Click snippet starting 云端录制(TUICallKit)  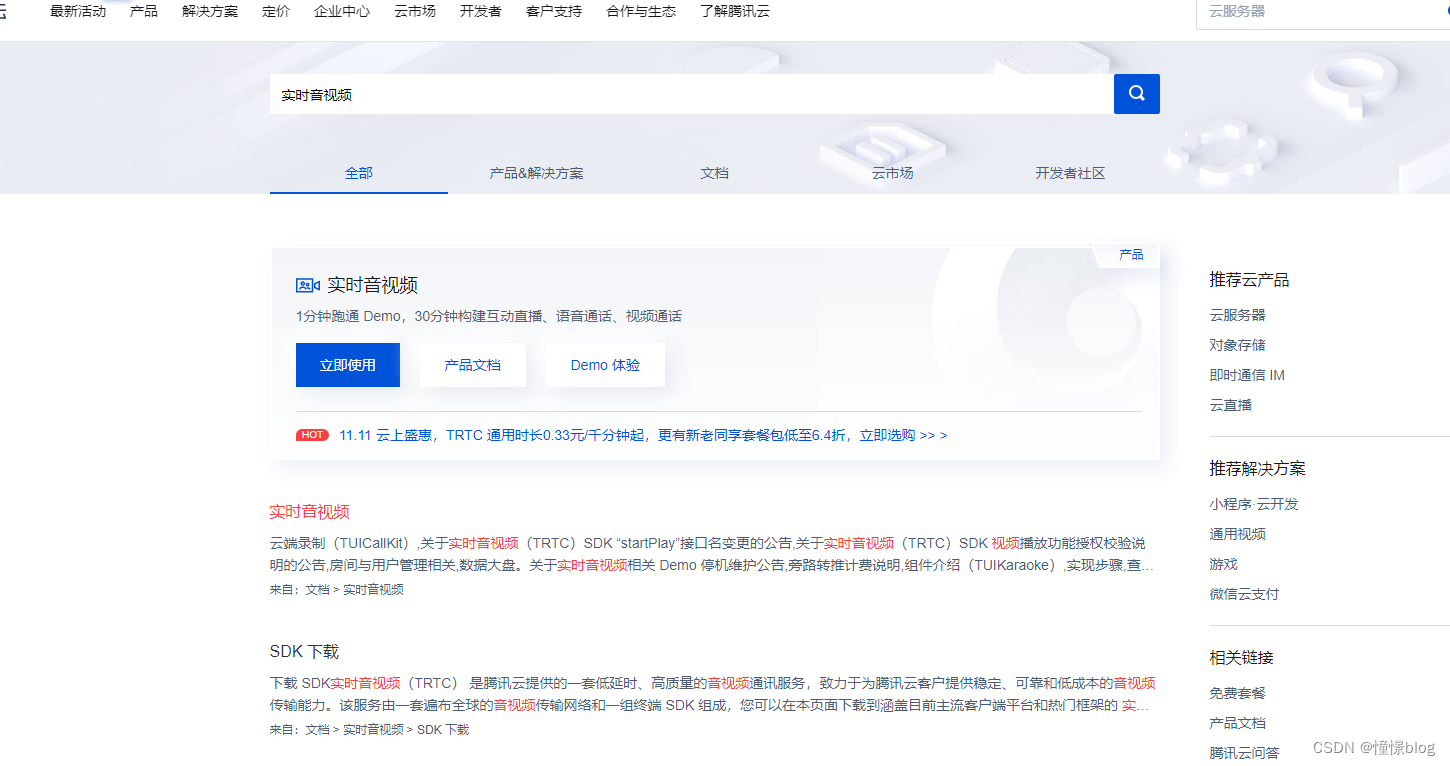click(712, 554)
